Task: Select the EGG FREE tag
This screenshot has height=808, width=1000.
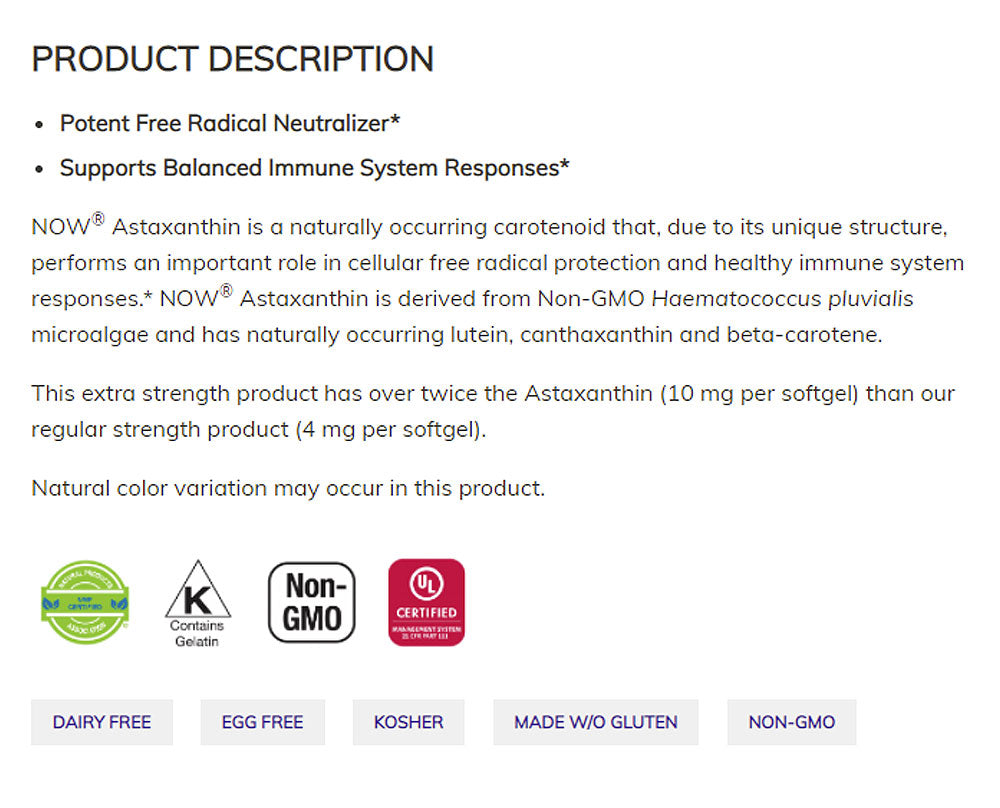Action: coord(263,722)
